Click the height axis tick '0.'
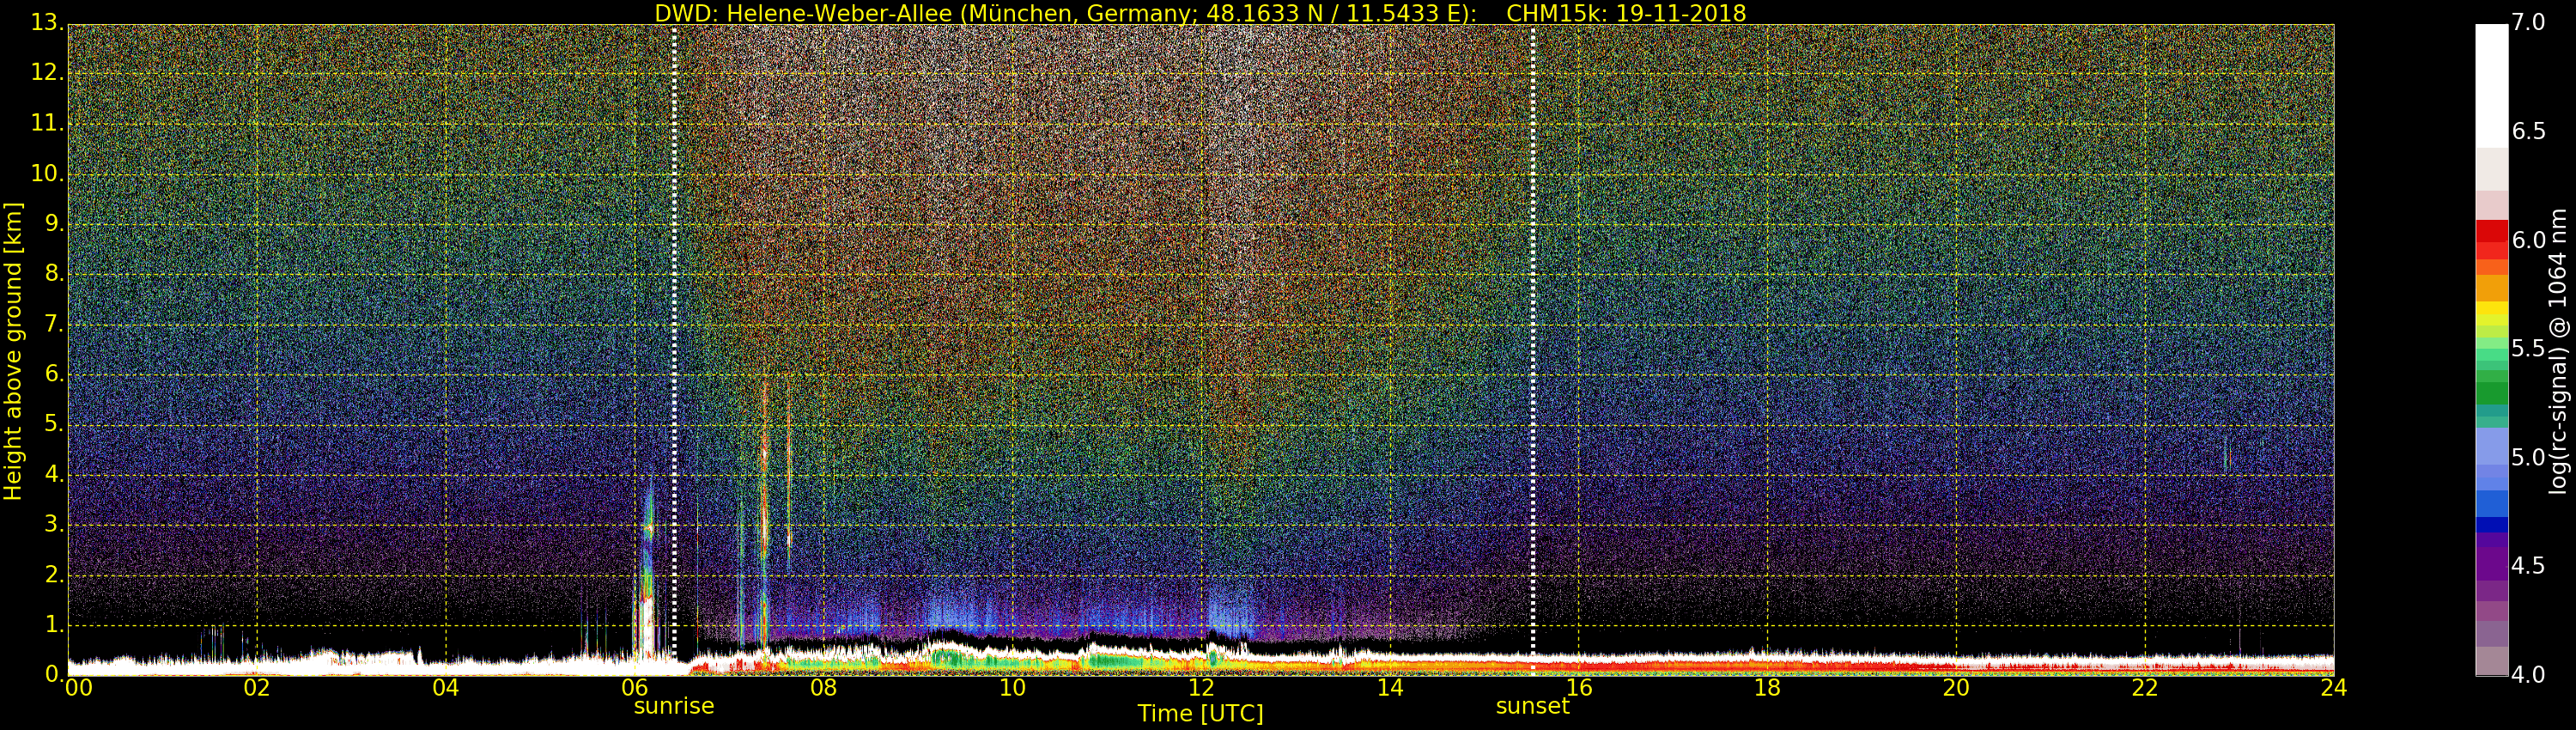The width and height of the screenshot is (2576, 730). [x=54, y=675]
